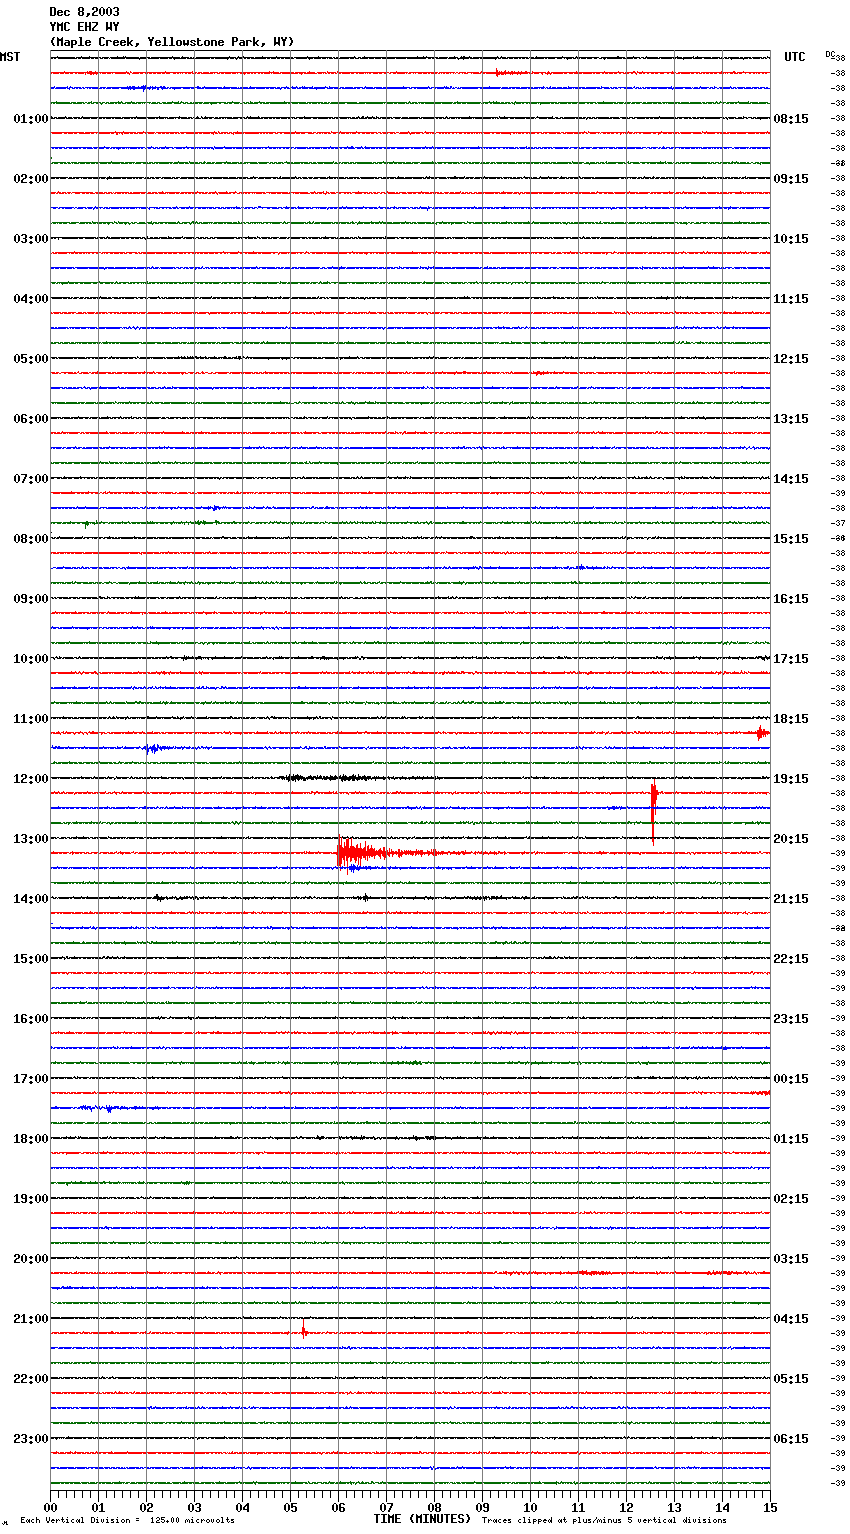This screenshot has height=1534, width=850.
Task: Click the 14:15 UTC time label
Action: [791, 479]
